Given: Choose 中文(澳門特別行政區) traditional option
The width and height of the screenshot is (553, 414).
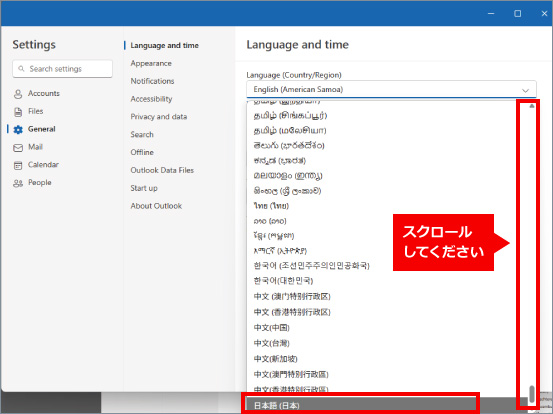Looking at the screenshot, I should (291, 374).
